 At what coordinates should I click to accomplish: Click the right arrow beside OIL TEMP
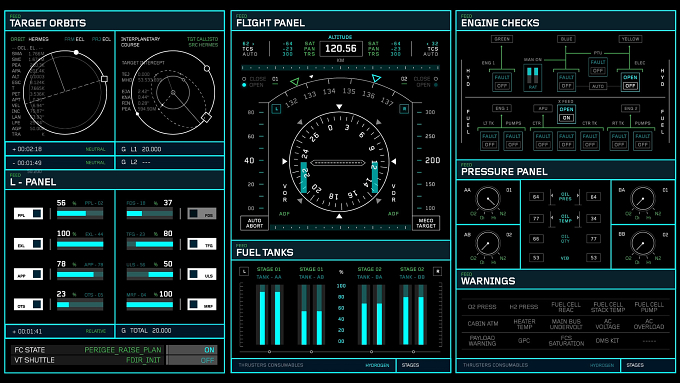(x=578, y=218)
